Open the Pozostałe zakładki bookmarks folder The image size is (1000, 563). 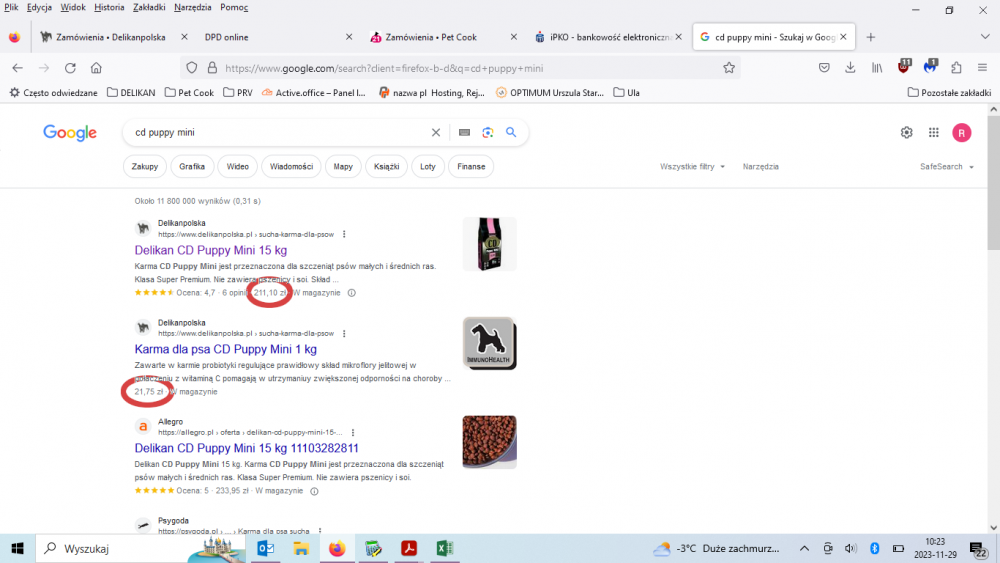949,93
